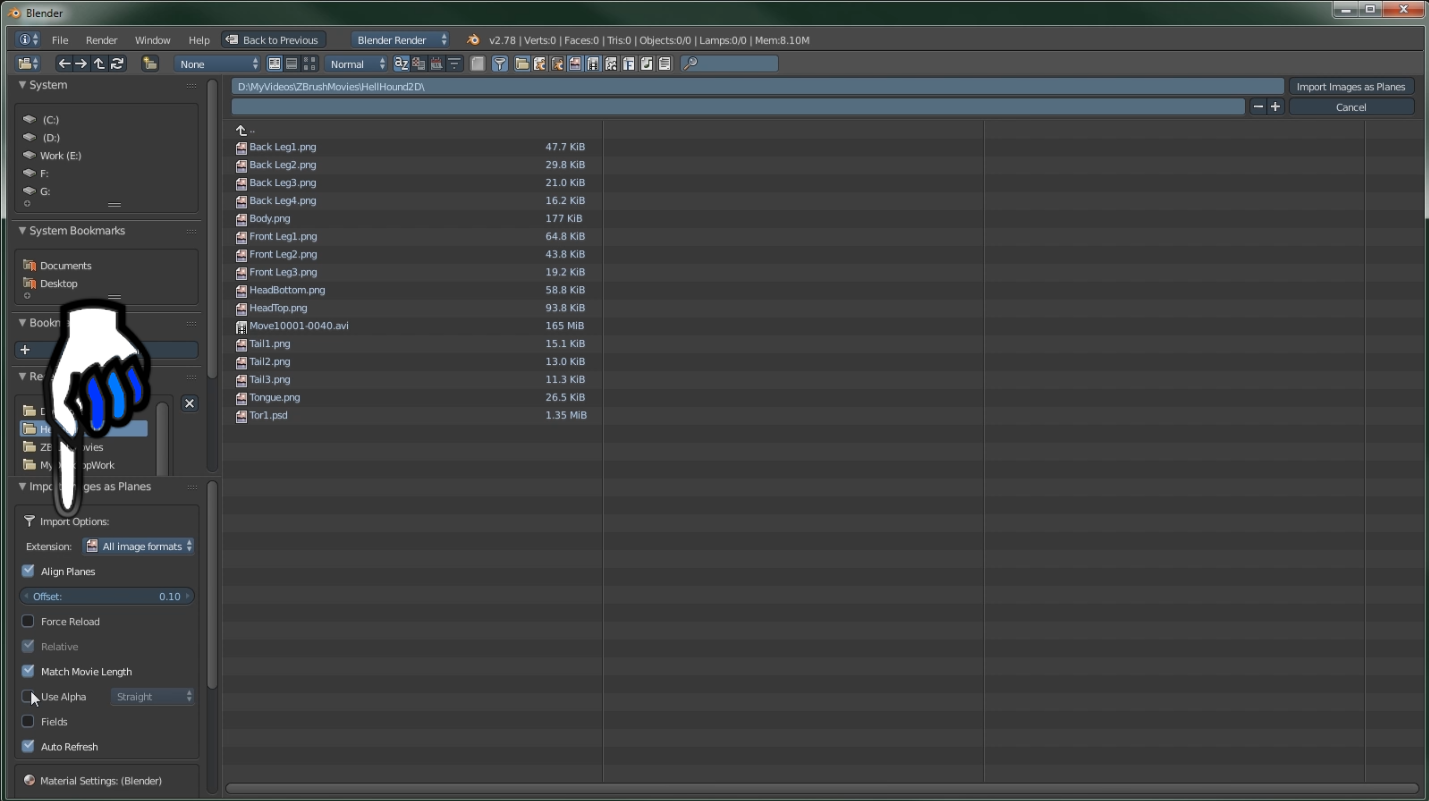Click the minus filename decrement button

pyautogui.click(x=1258, y=107)
